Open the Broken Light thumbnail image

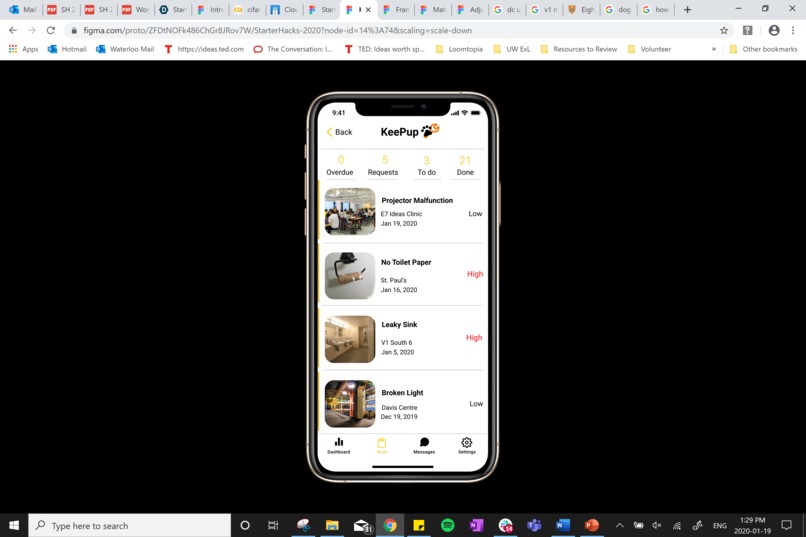click(x=350, y=404)
